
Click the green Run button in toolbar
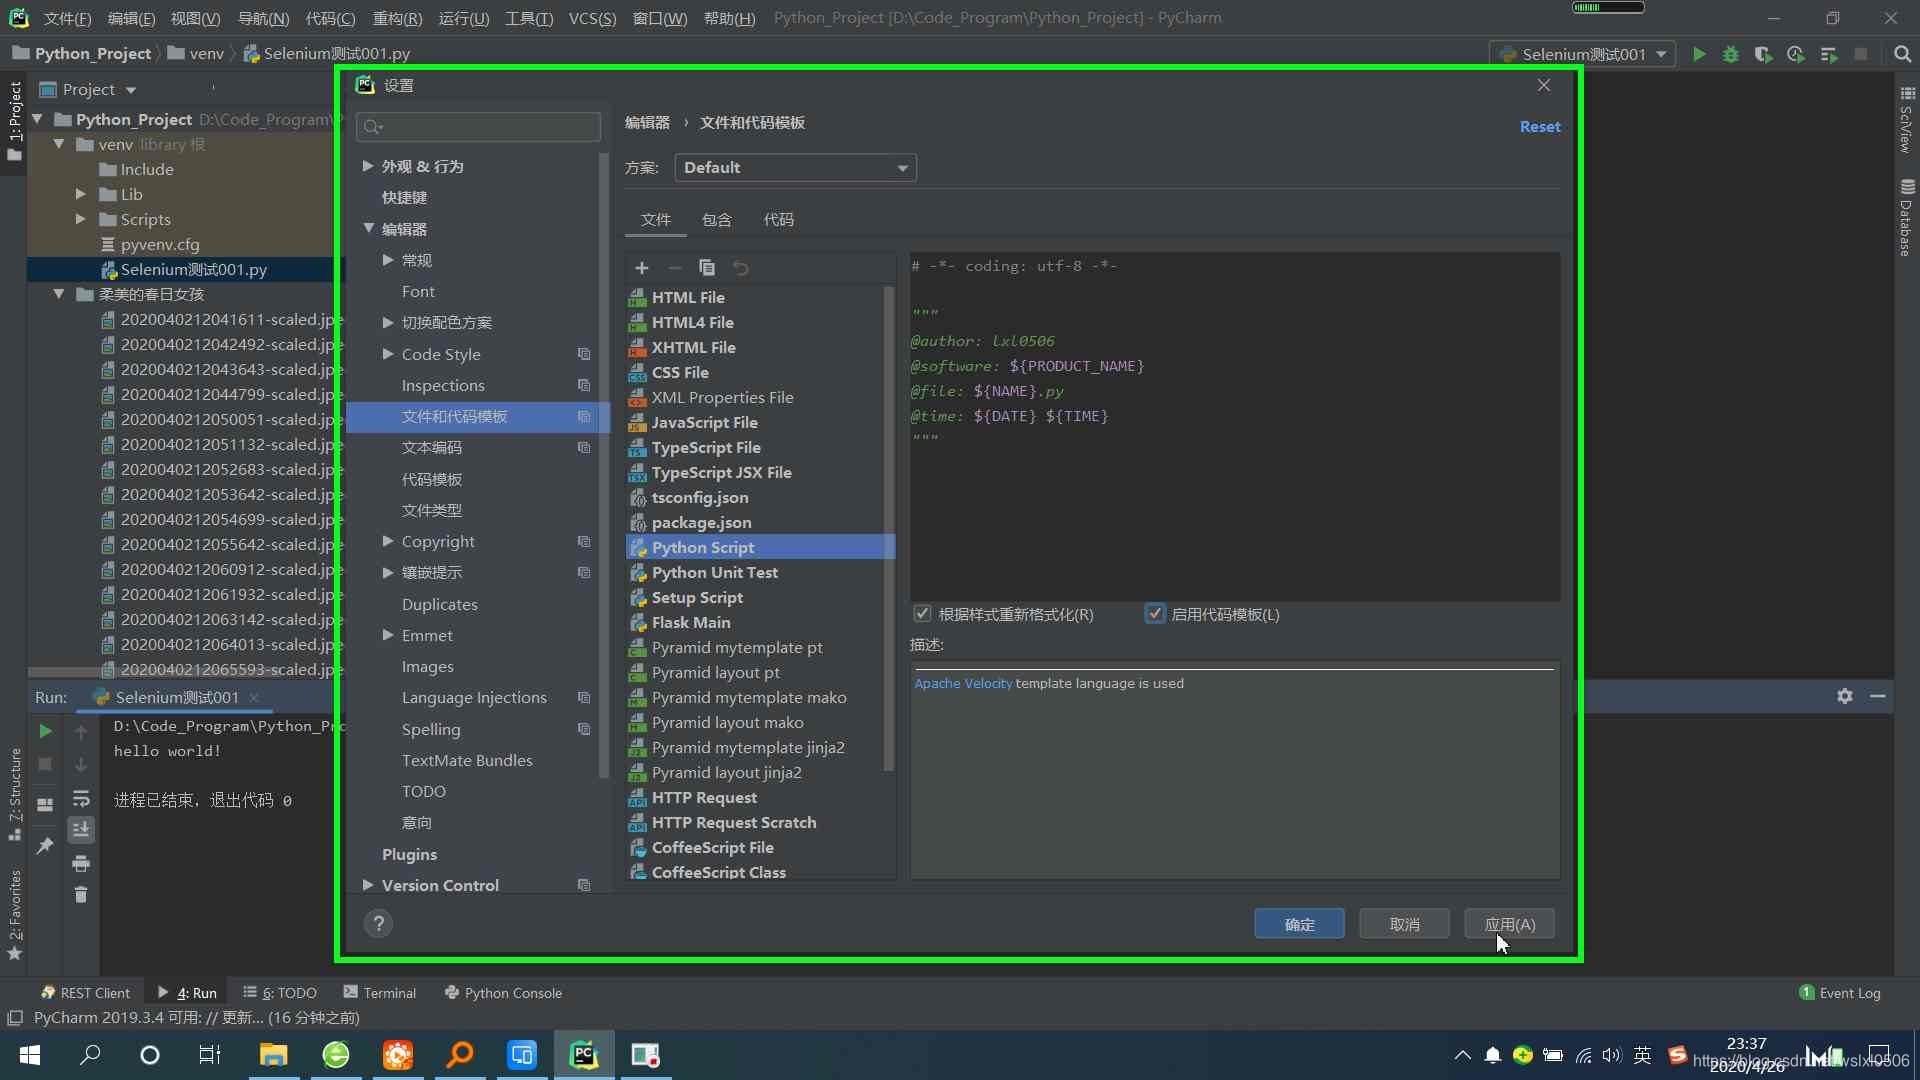tap(1699, 54)
